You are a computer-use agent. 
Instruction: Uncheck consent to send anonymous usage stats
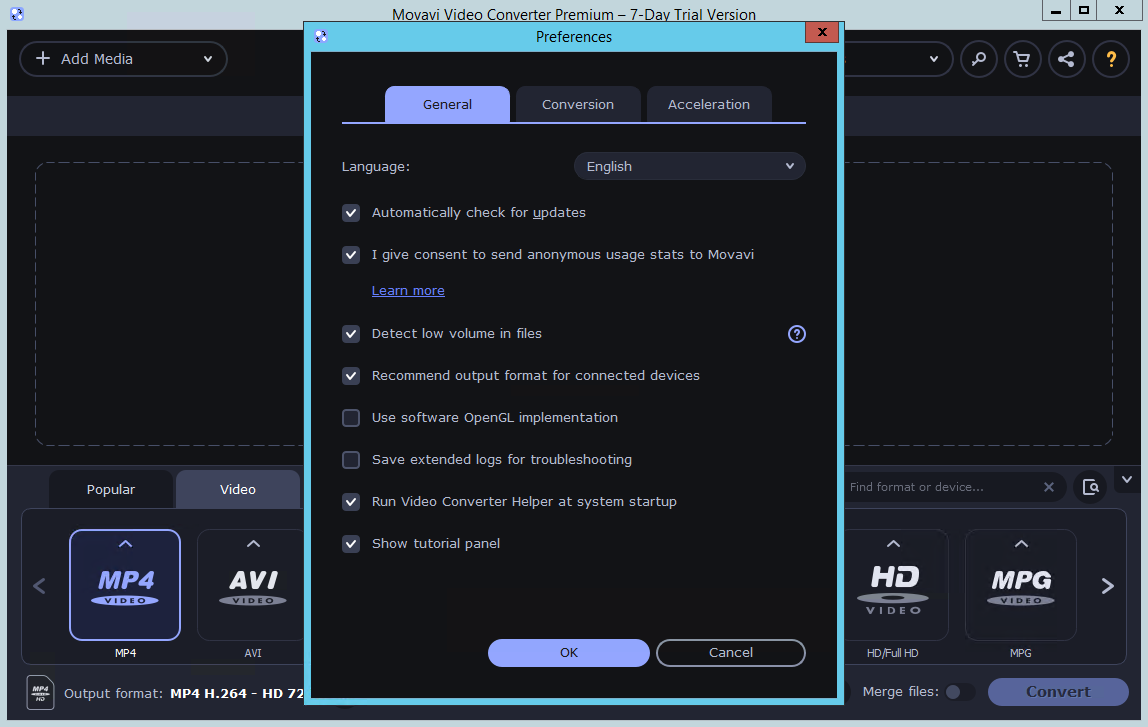click(x=351, y=255)
